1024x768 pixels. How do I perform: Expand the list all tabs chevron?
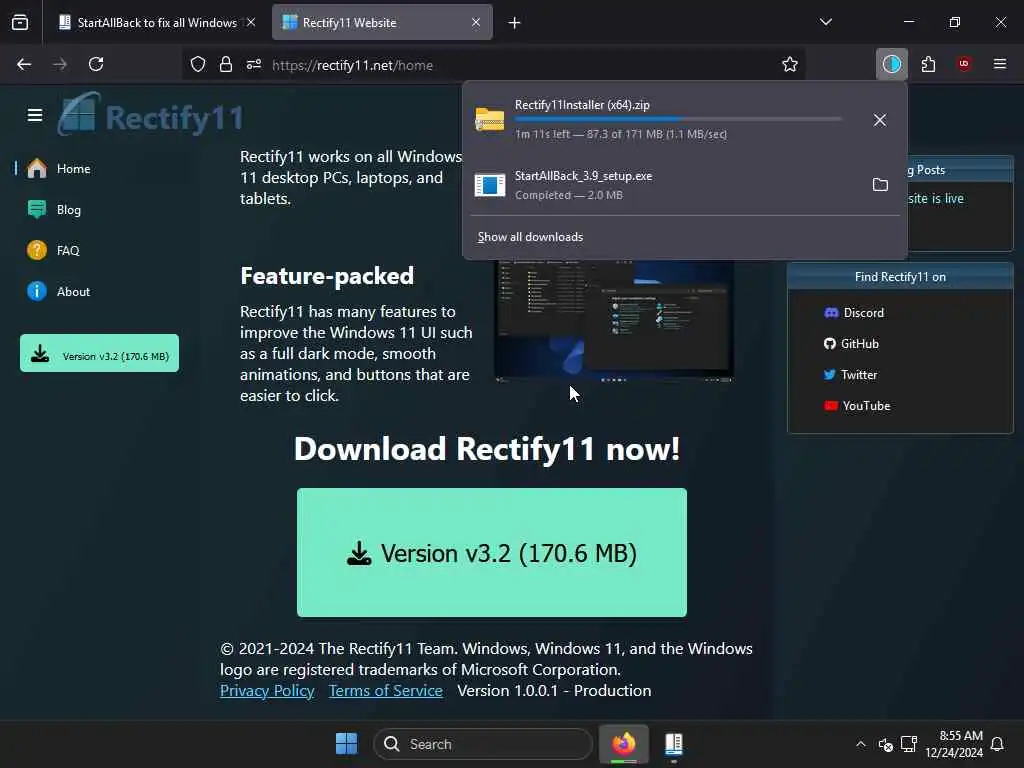(826, 22)
